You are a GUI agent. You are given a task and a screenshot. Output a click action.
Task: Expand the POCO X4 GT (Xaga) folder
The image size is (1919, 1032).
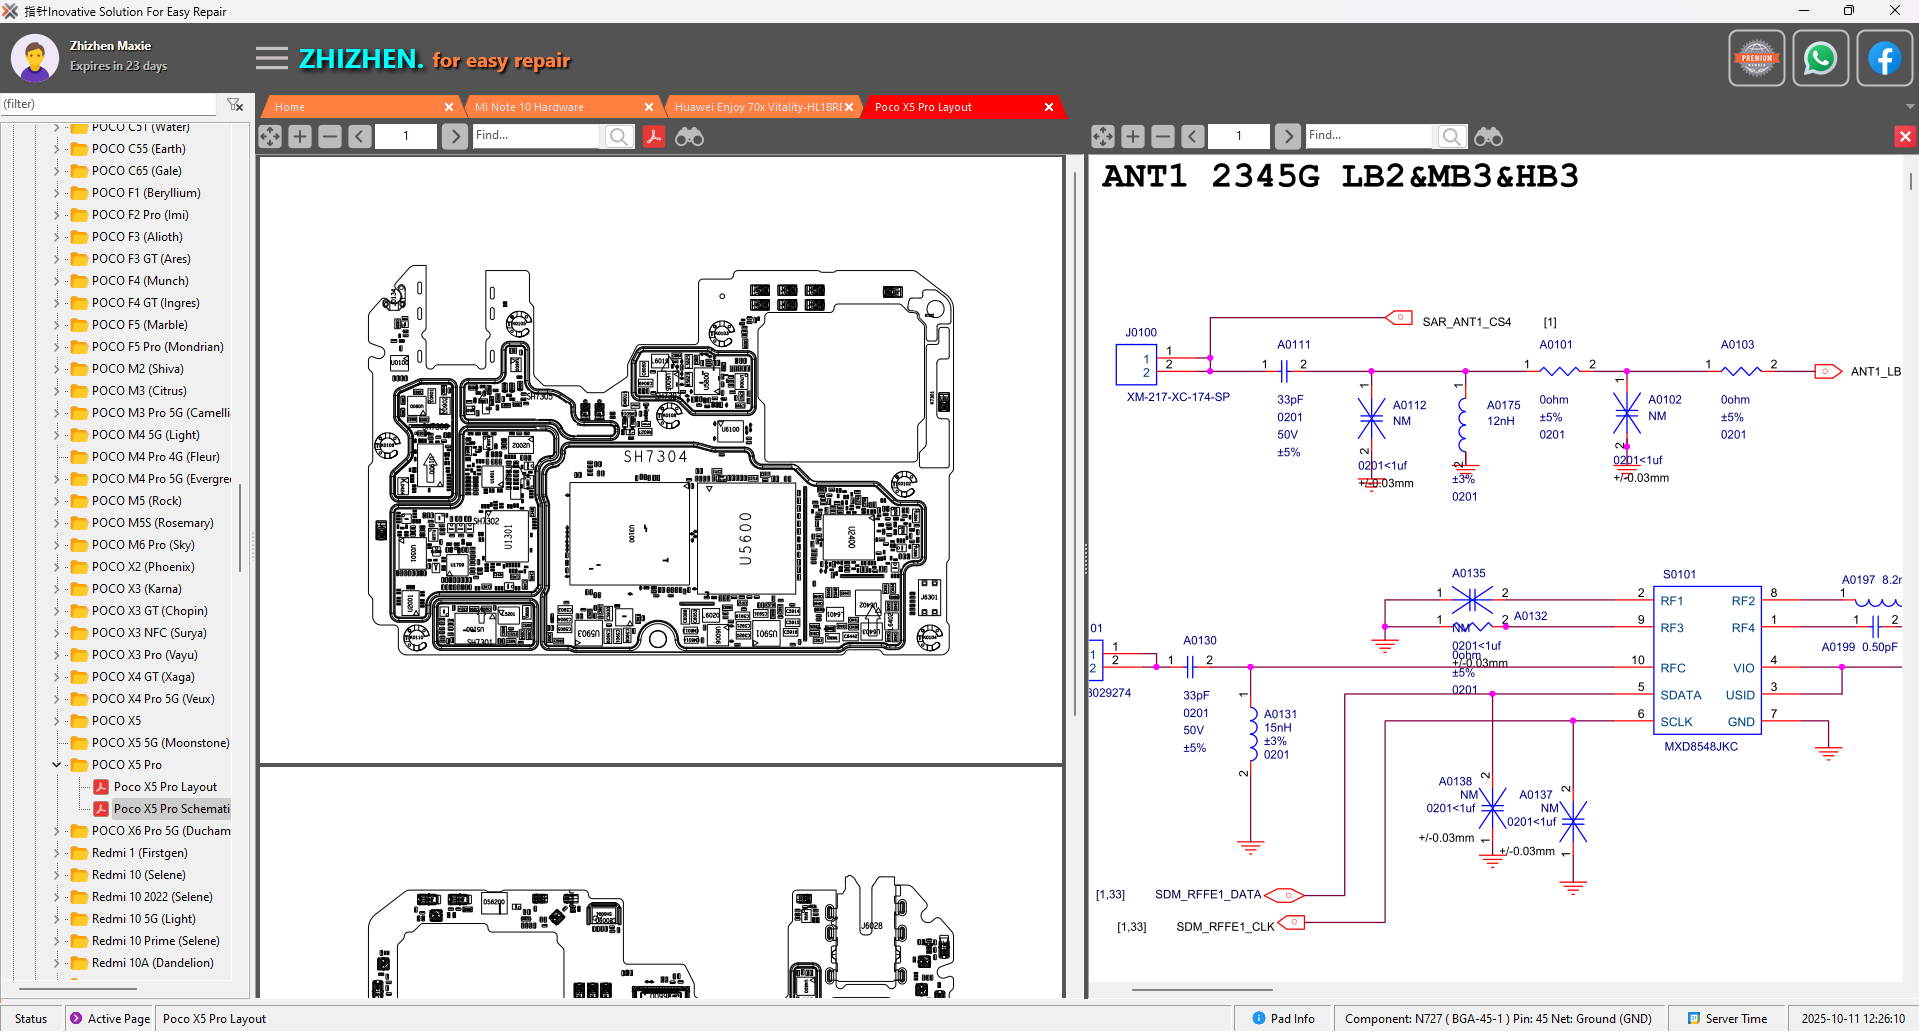click(x=57, y=677)
